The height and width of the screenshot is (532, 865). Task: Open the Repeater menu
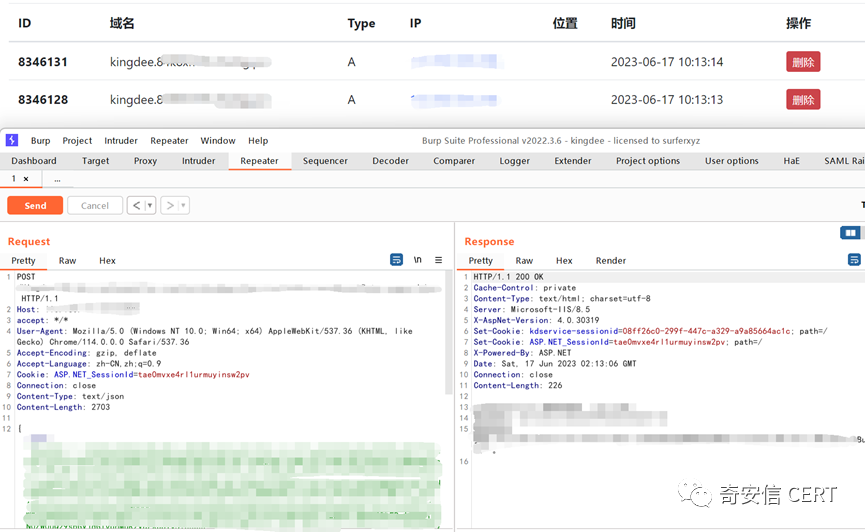click(169, 141)
